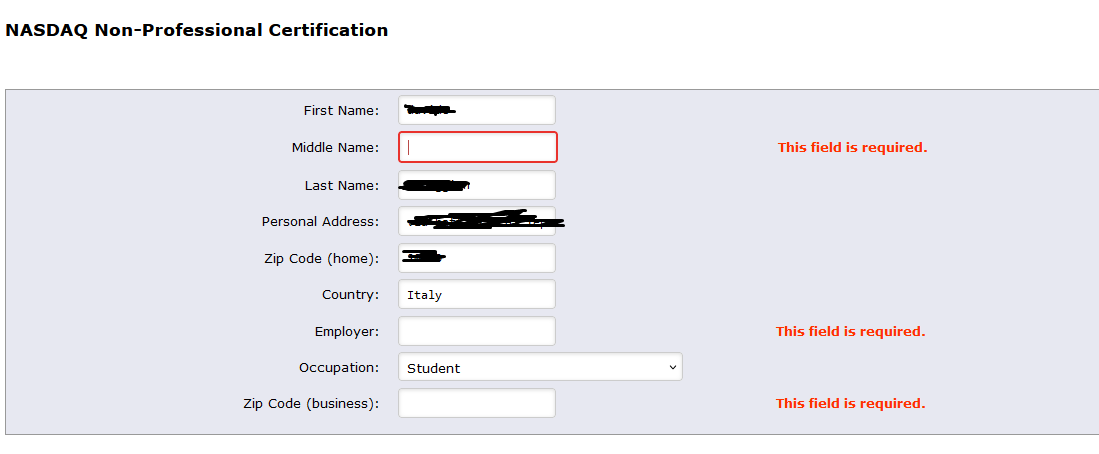This screenshot has width=1099, height=454.
Task: Click the First Name input field
Action: 476,110
